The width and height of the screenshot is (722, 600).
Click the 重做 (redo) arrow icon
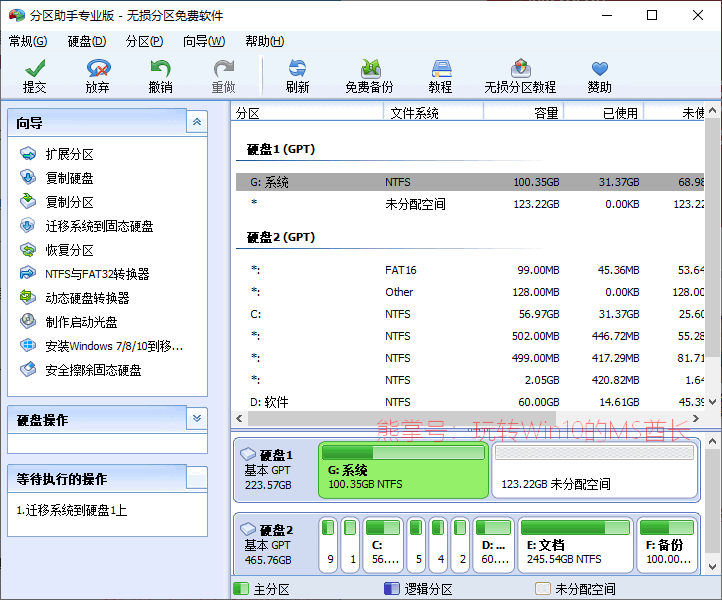(224, 68)
